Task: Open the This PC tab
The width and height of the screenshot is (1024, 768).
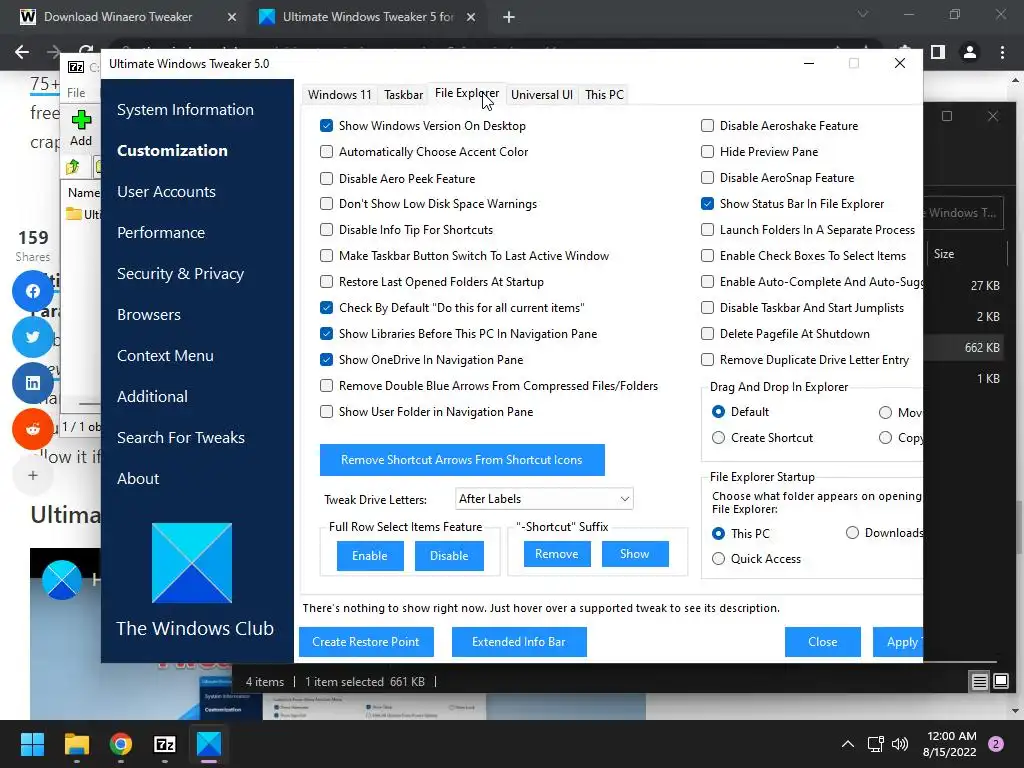Action: pos(604,95)
